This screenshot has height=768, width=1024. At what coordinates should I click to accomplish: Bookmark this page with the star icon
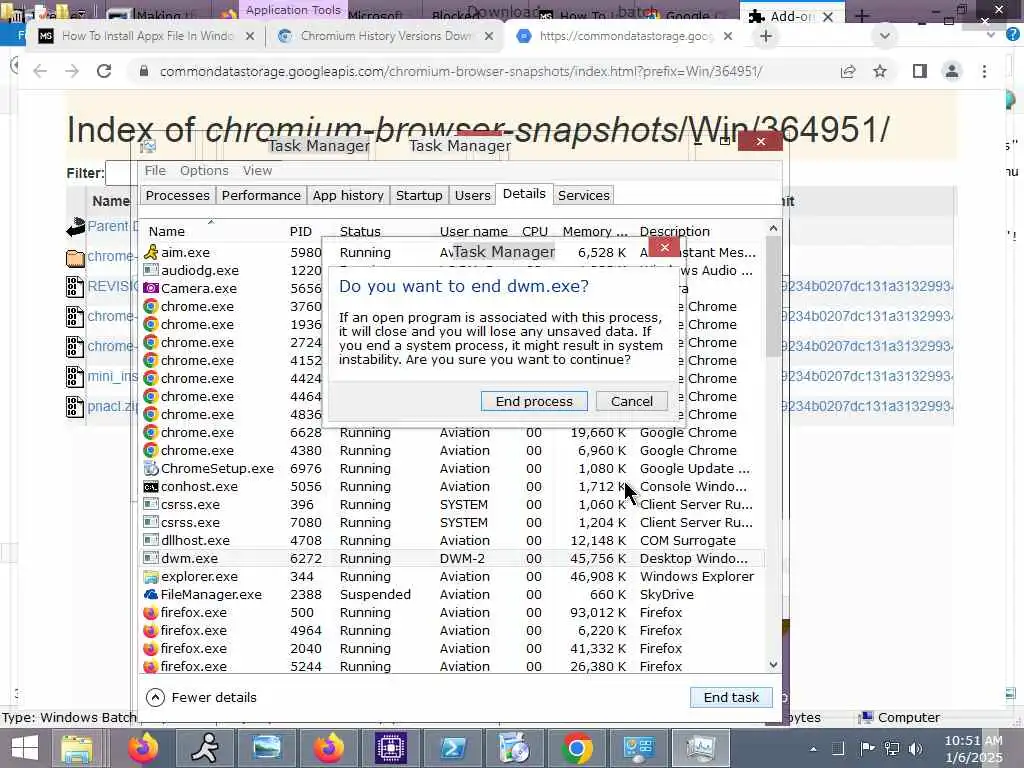(x=880, y=71)
